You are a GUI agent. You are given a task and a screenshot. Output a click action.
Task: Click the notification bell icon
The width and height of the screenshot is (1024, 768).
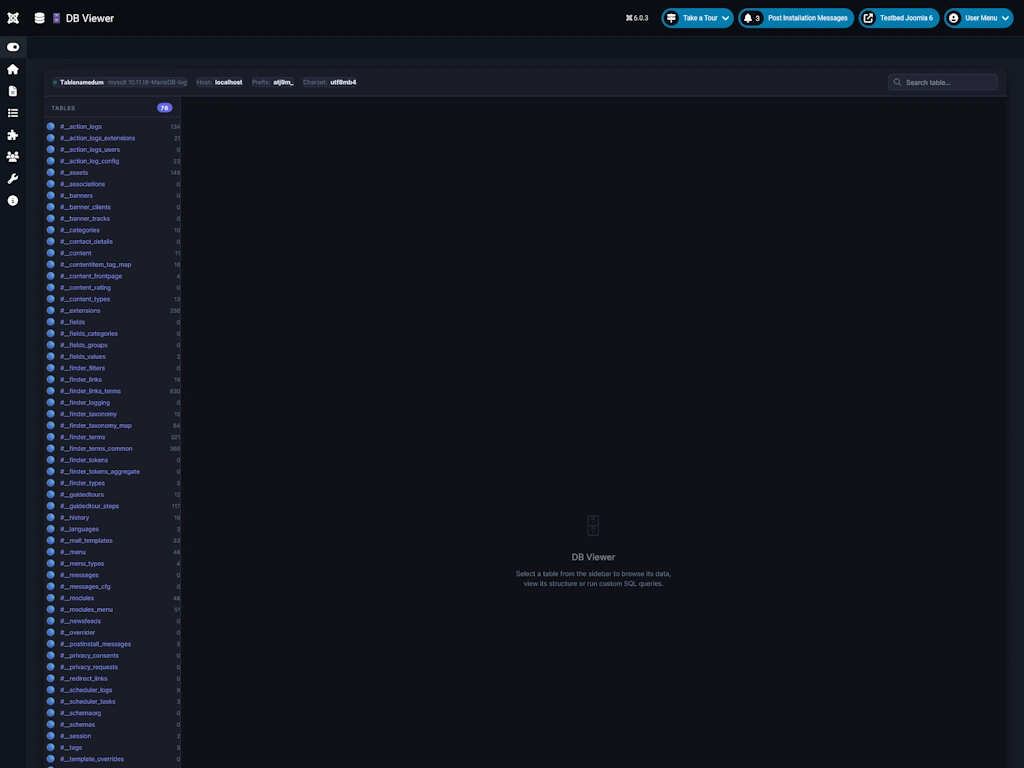coord(748,18)
